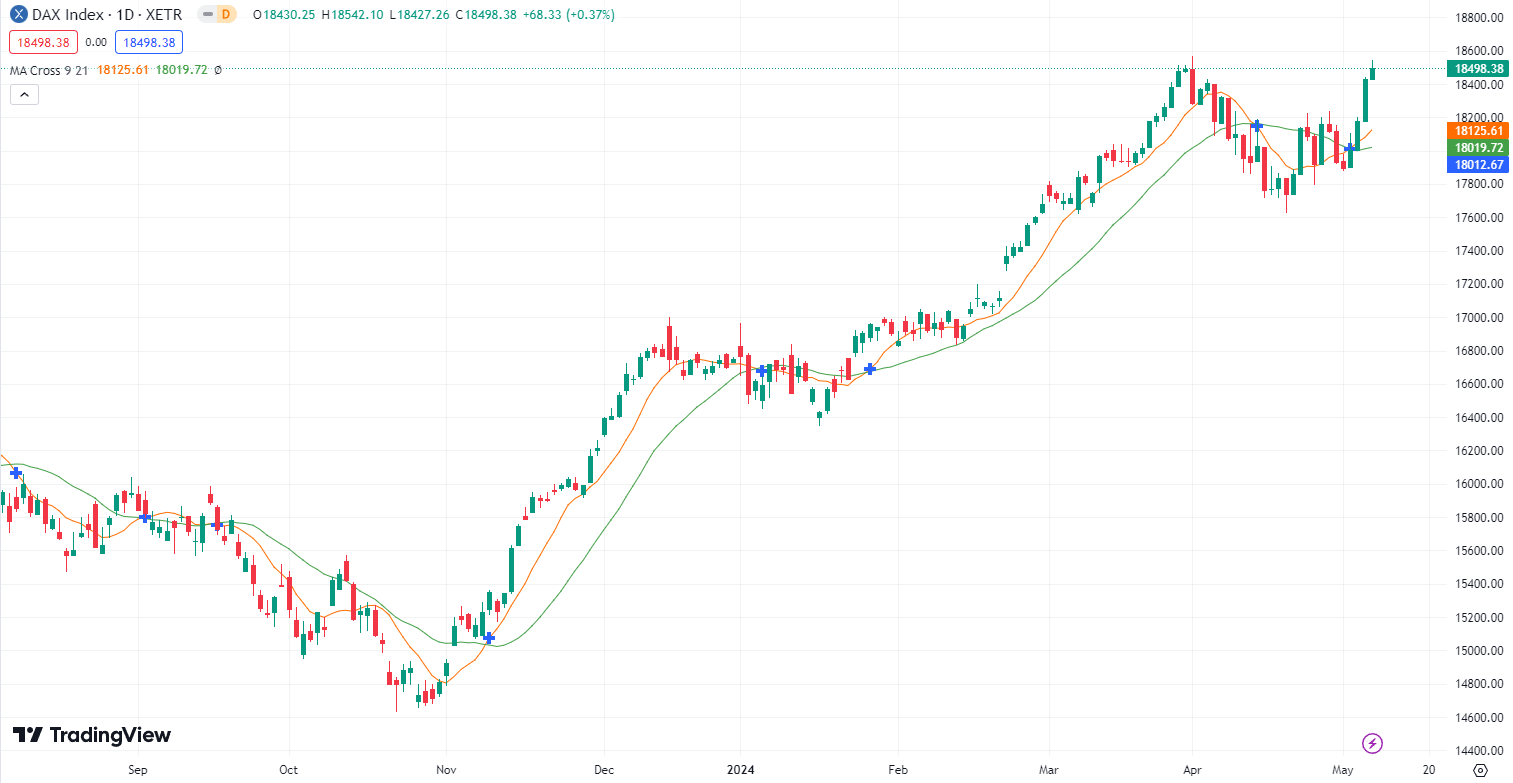Viewport: 1513px width, 783px height.
Task: Click green last-price label 18498.38 on axis
Action: point(1477,68)
